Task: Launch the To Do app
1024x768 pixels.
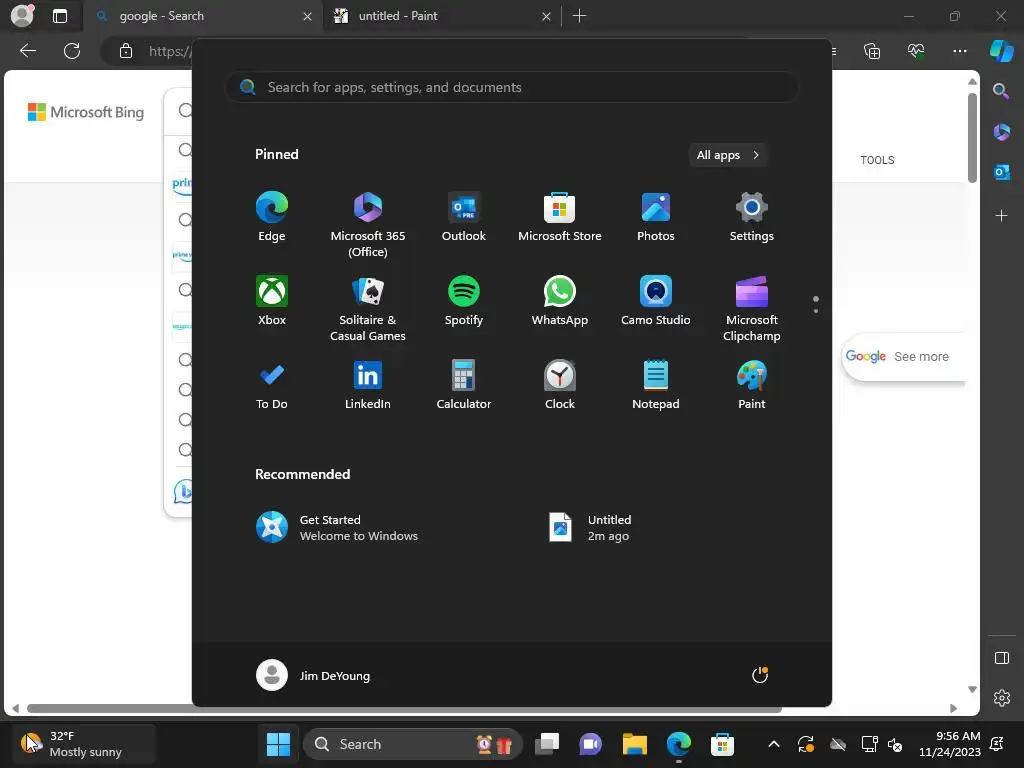Action: (x=272, y=385)
